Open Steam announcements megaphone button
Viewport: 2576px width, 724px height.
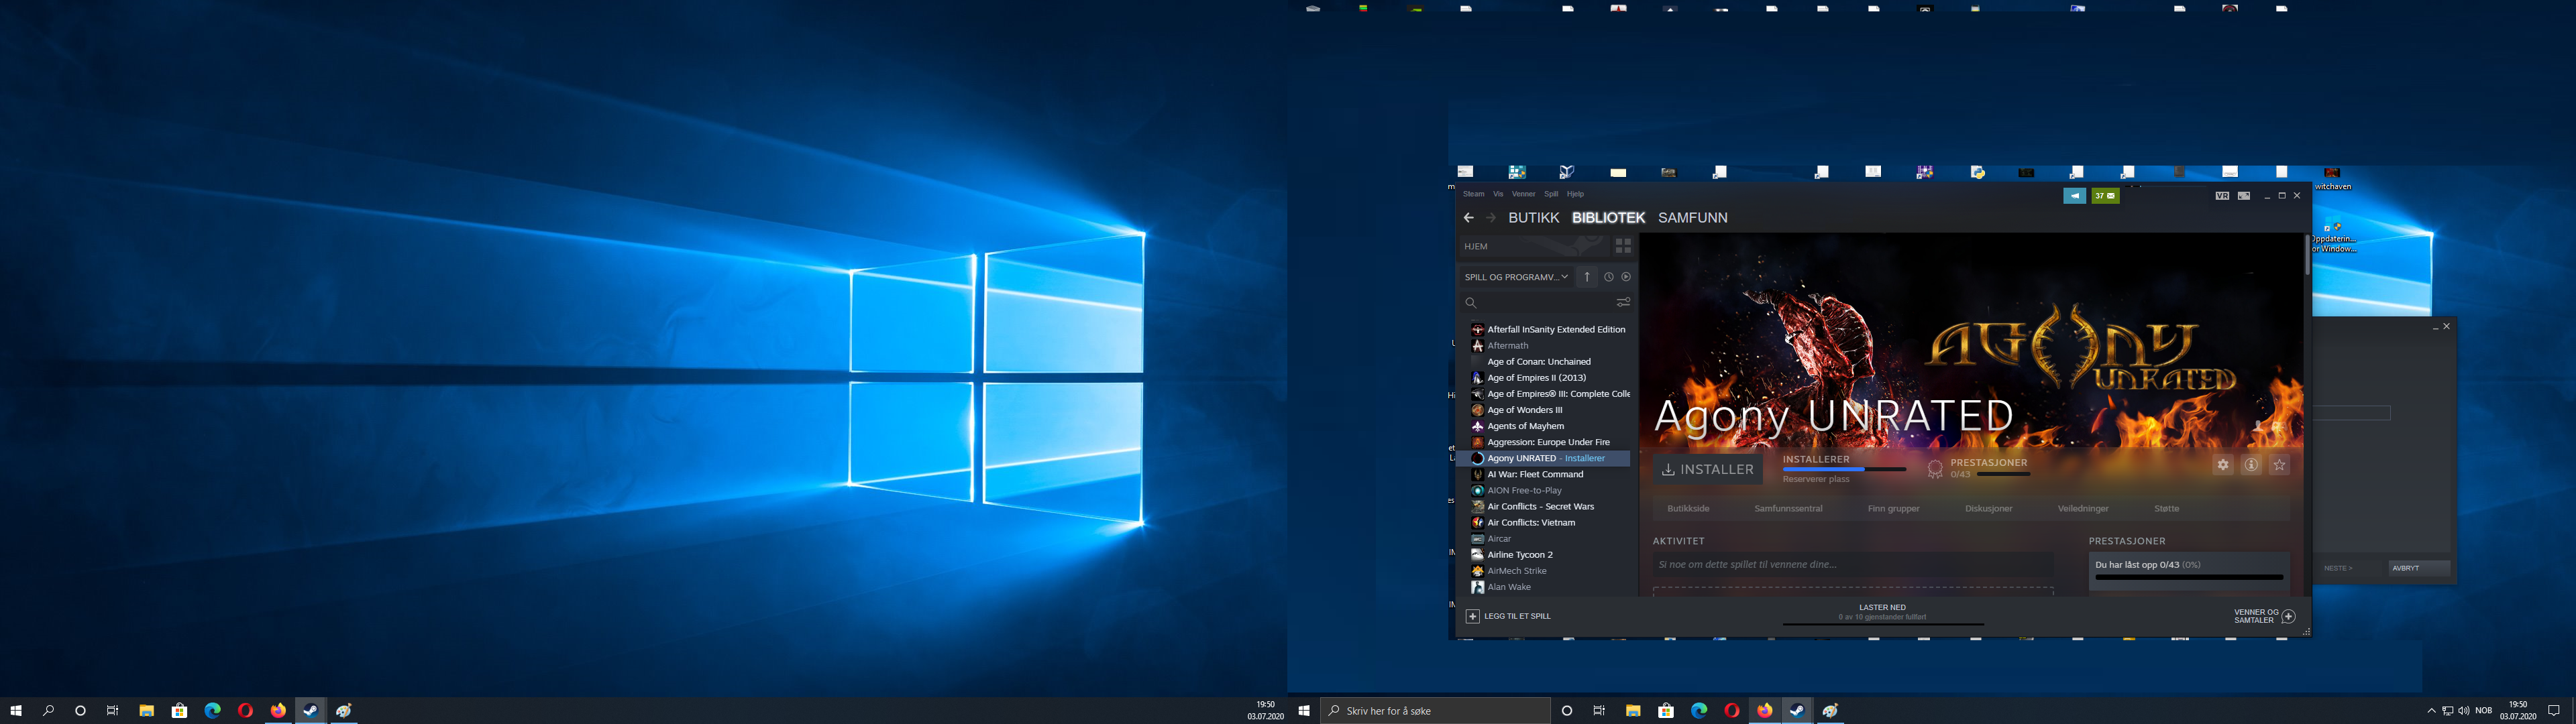click(x=2075, y=196)
